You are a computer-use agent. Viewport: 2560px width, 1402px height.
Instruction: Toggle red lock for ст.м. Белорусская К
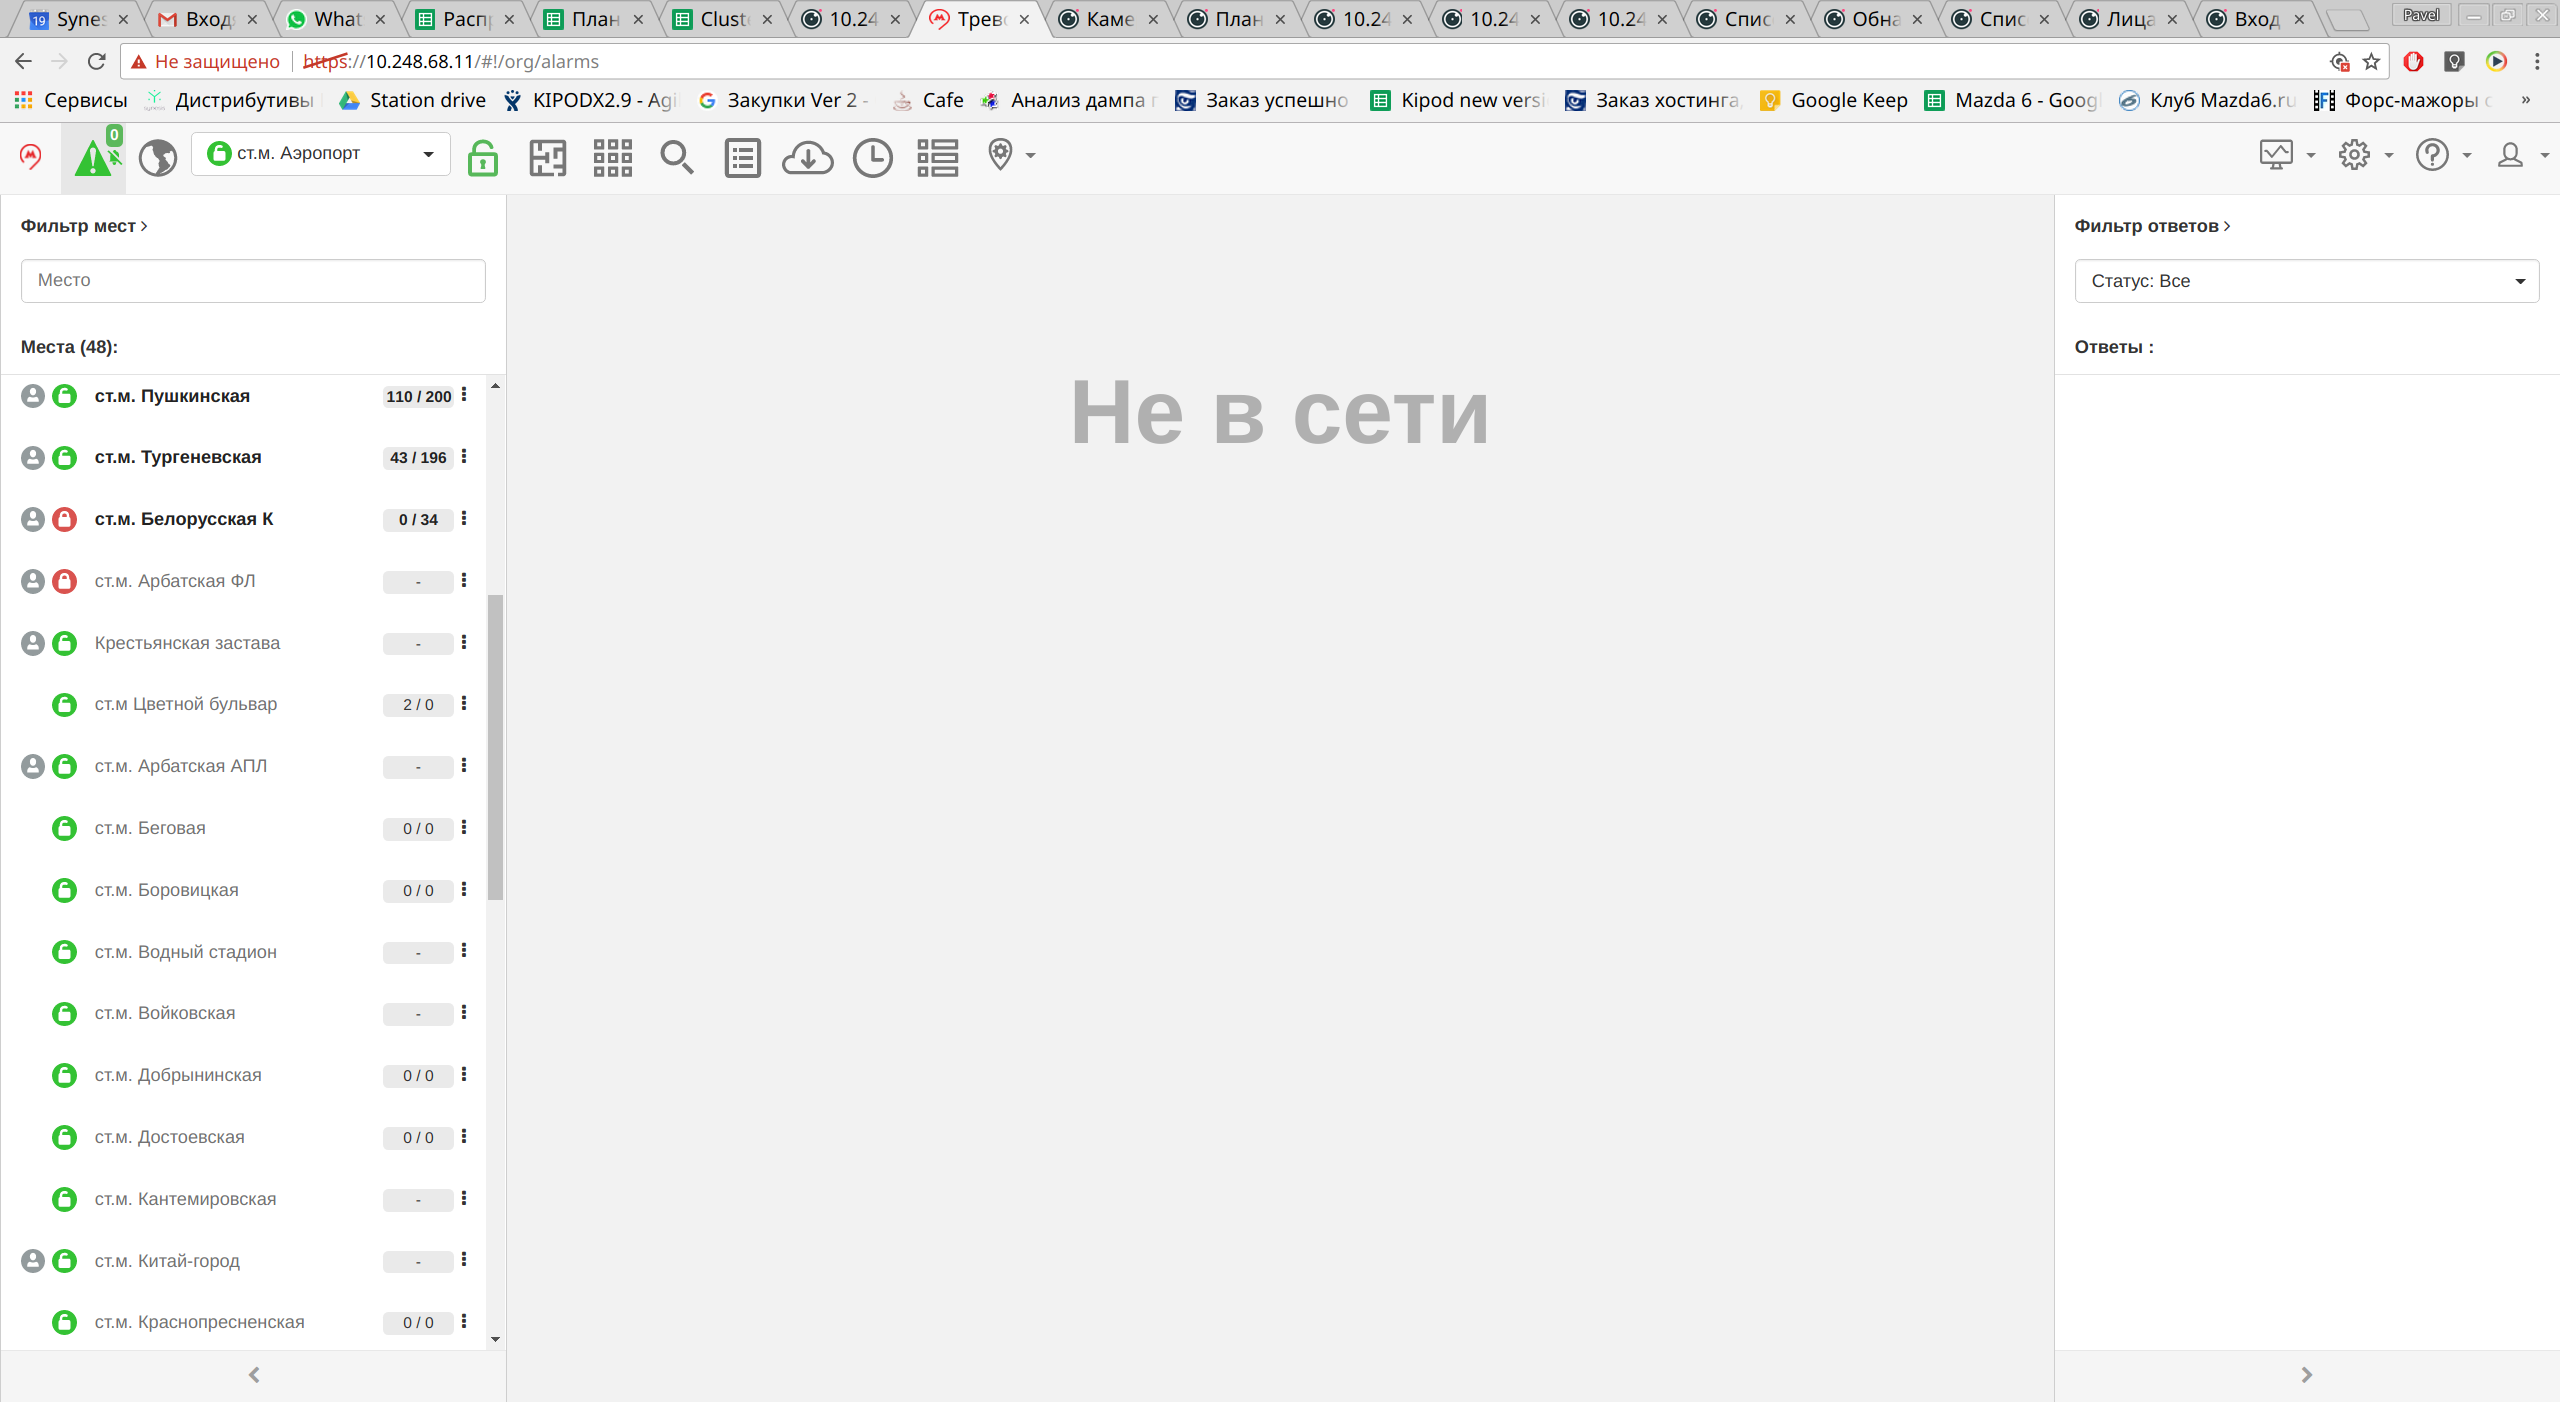(x=64, y=519)
